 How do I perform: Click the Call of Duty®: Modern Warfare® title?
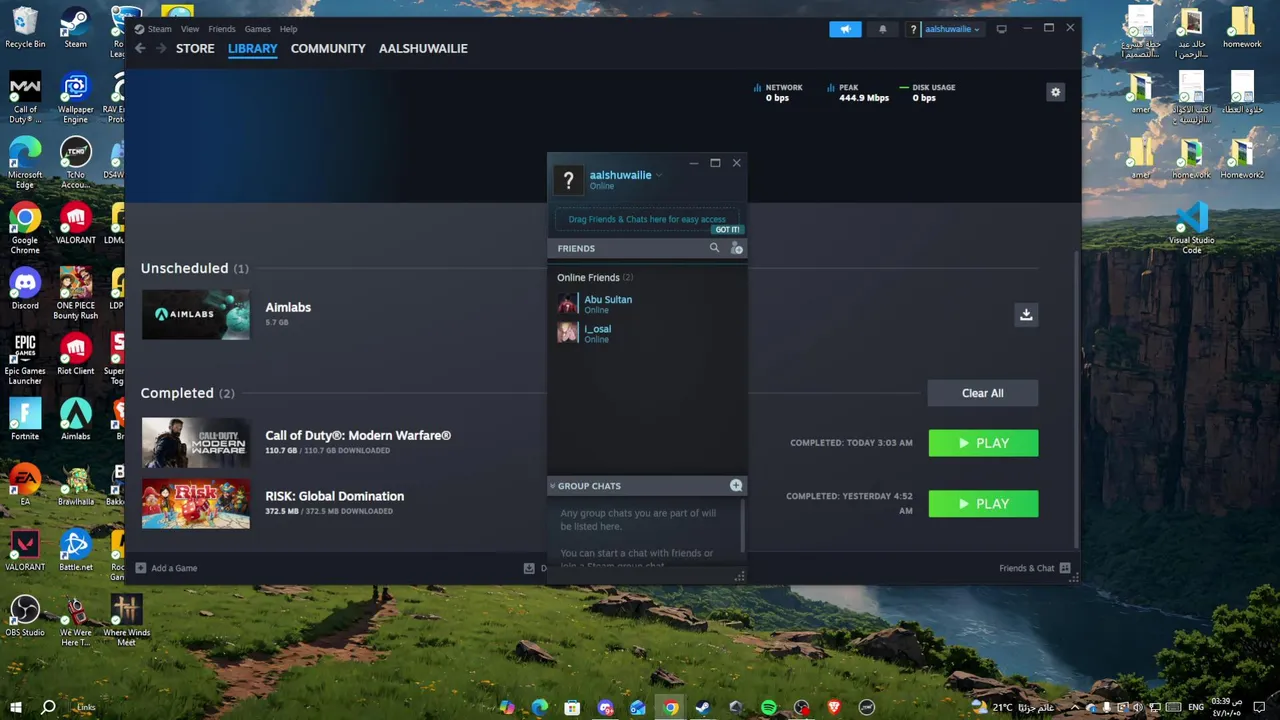coord(358,435)
